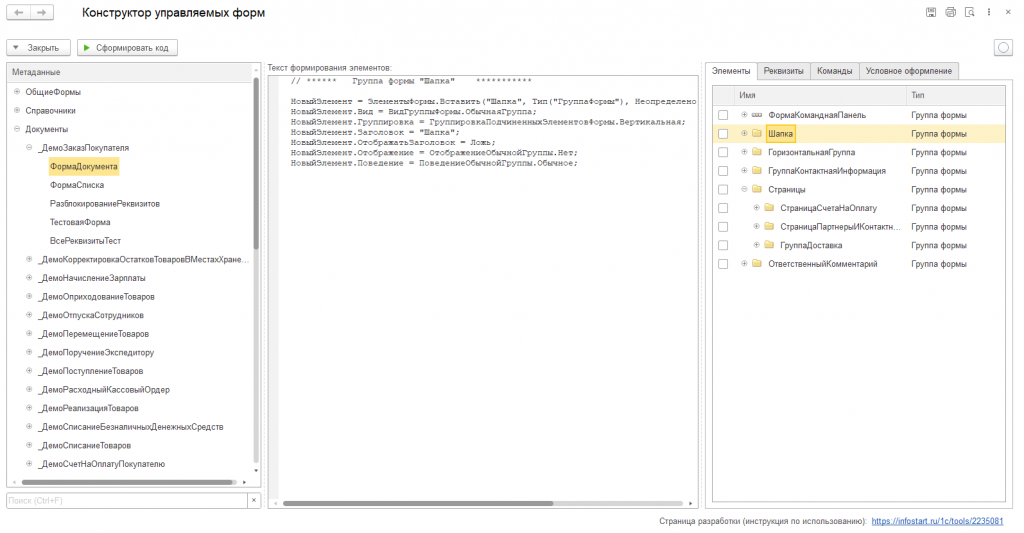Click the printer icon
The width and height of the screenshot is (1024, 533).
click(951, 12)
